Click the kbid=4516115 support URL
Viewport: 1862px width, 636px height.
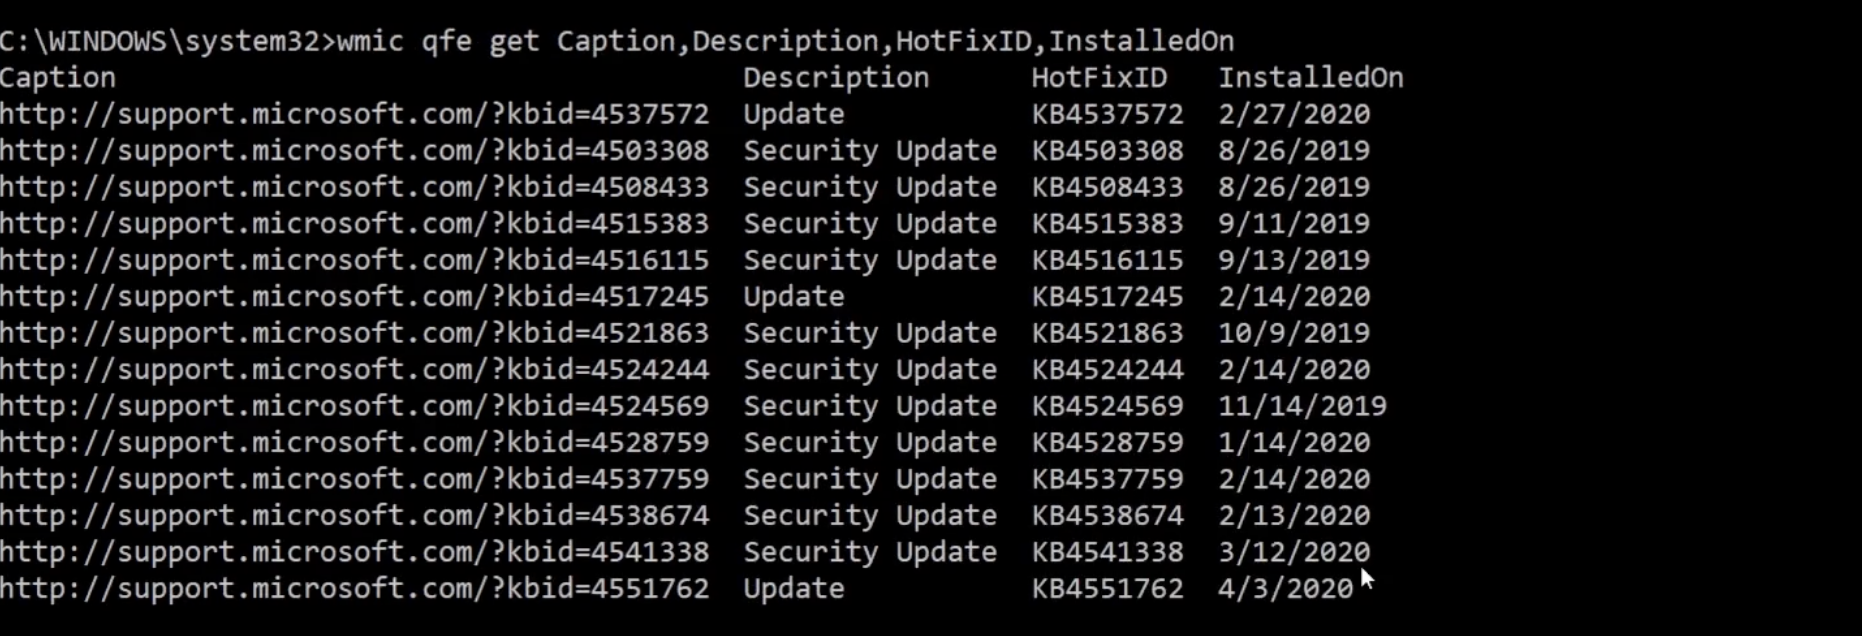354,261
